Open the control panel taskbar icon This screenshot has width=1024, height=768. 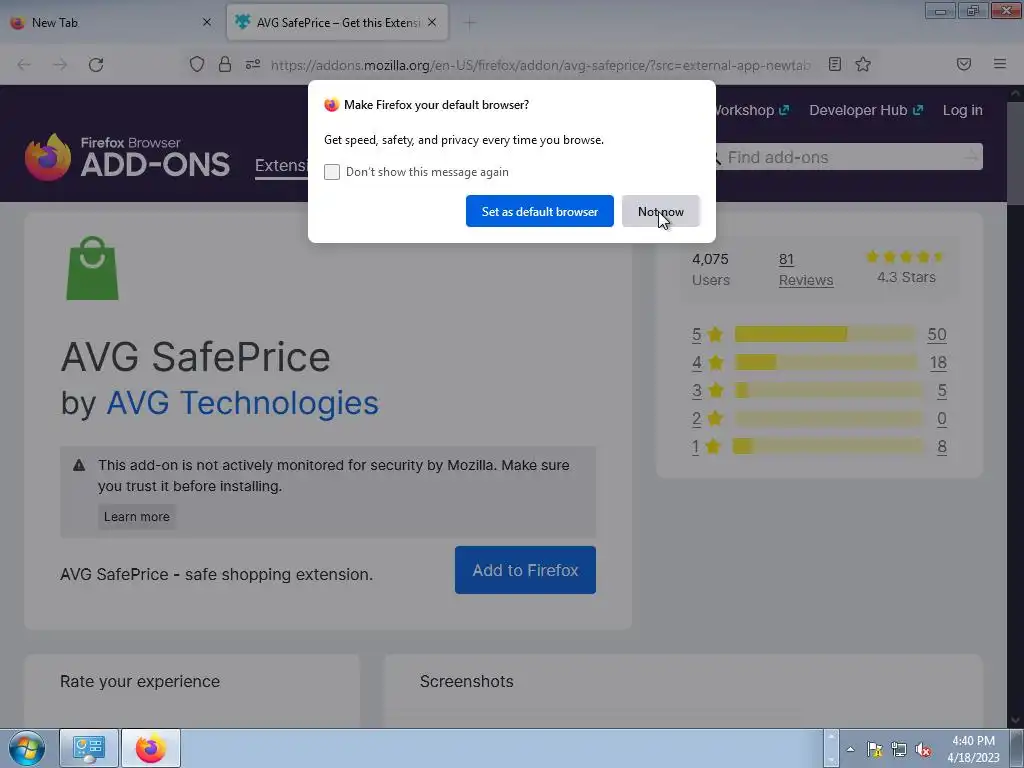pos(89,748)
